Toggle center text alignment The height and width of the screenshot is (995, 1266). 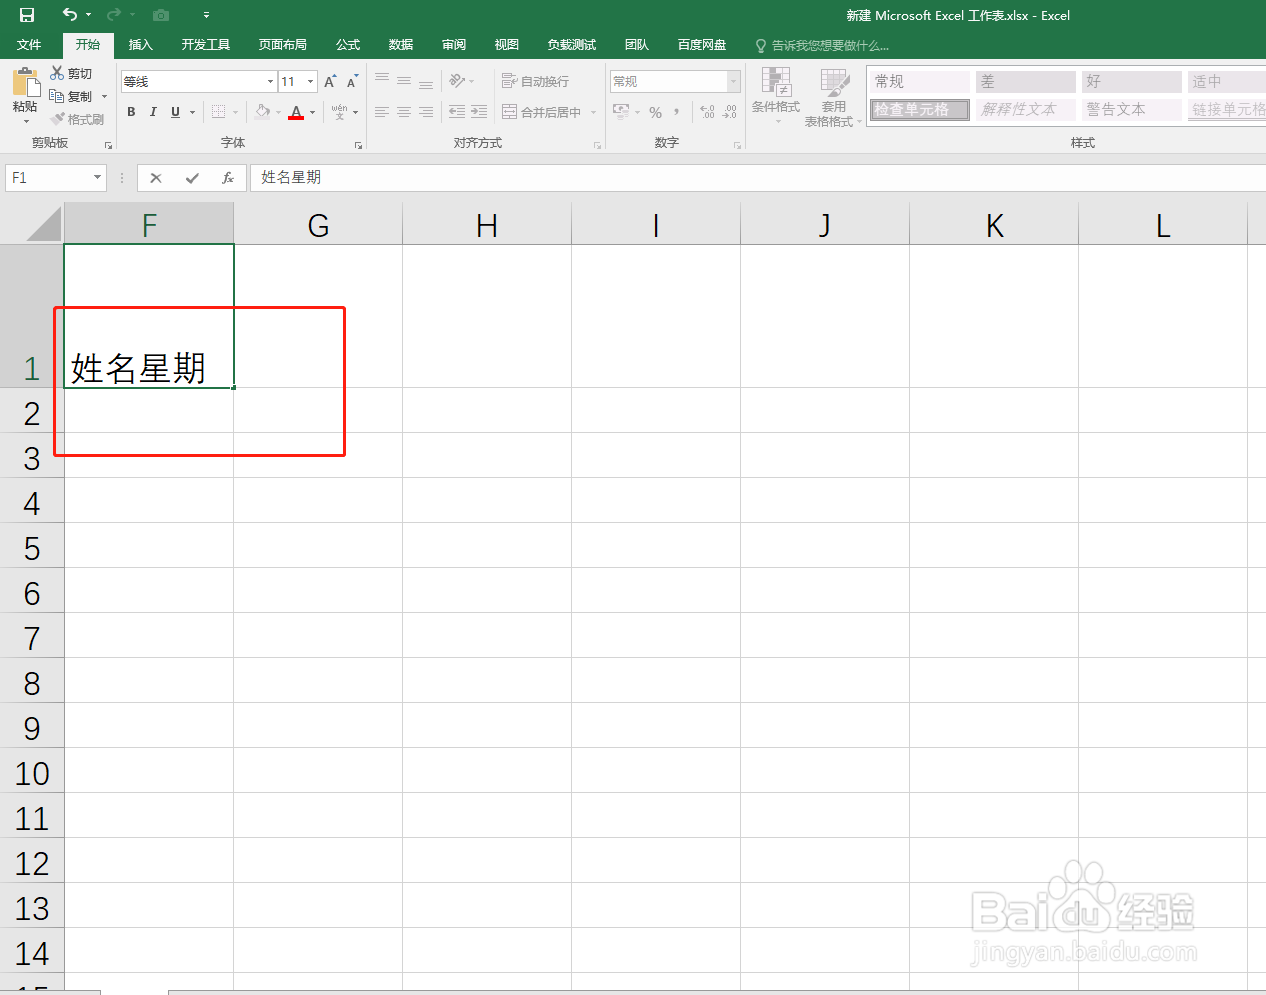click(404, 112)
